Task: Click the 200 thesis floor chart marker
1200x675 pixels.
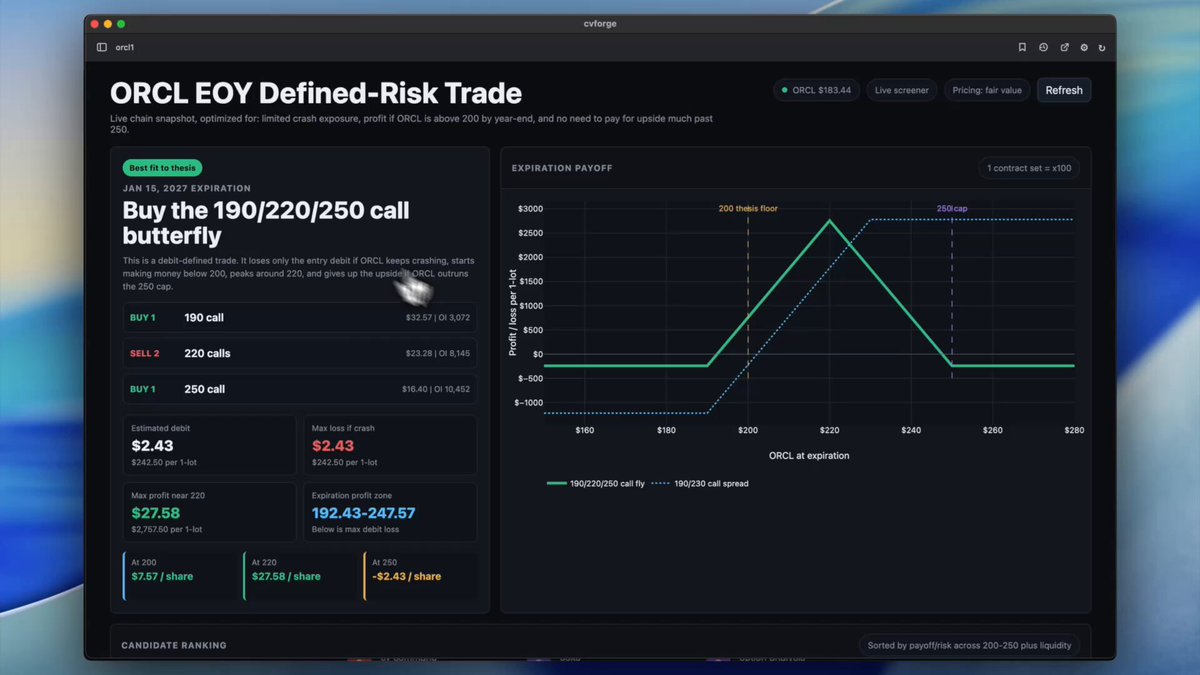Action: tap(748, 209)
